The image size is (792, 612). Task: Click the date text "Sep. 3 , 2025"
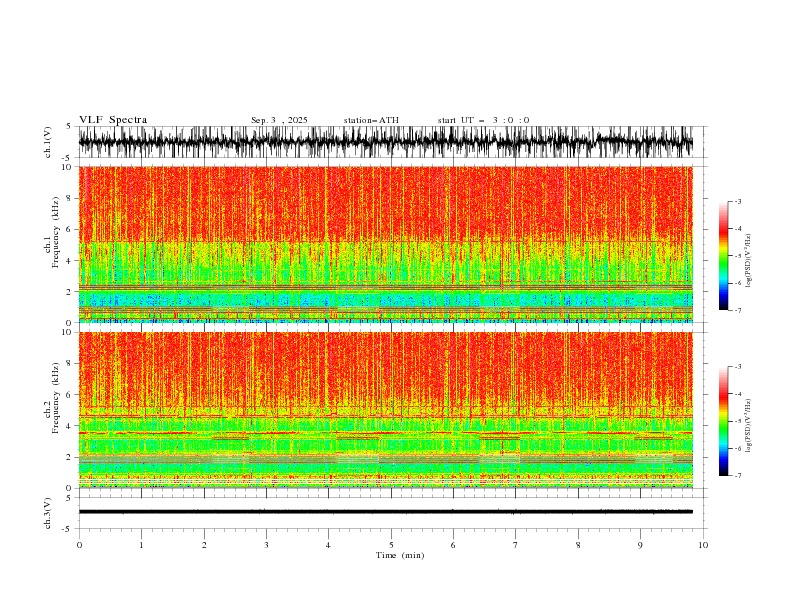click(x=279, y=120)
